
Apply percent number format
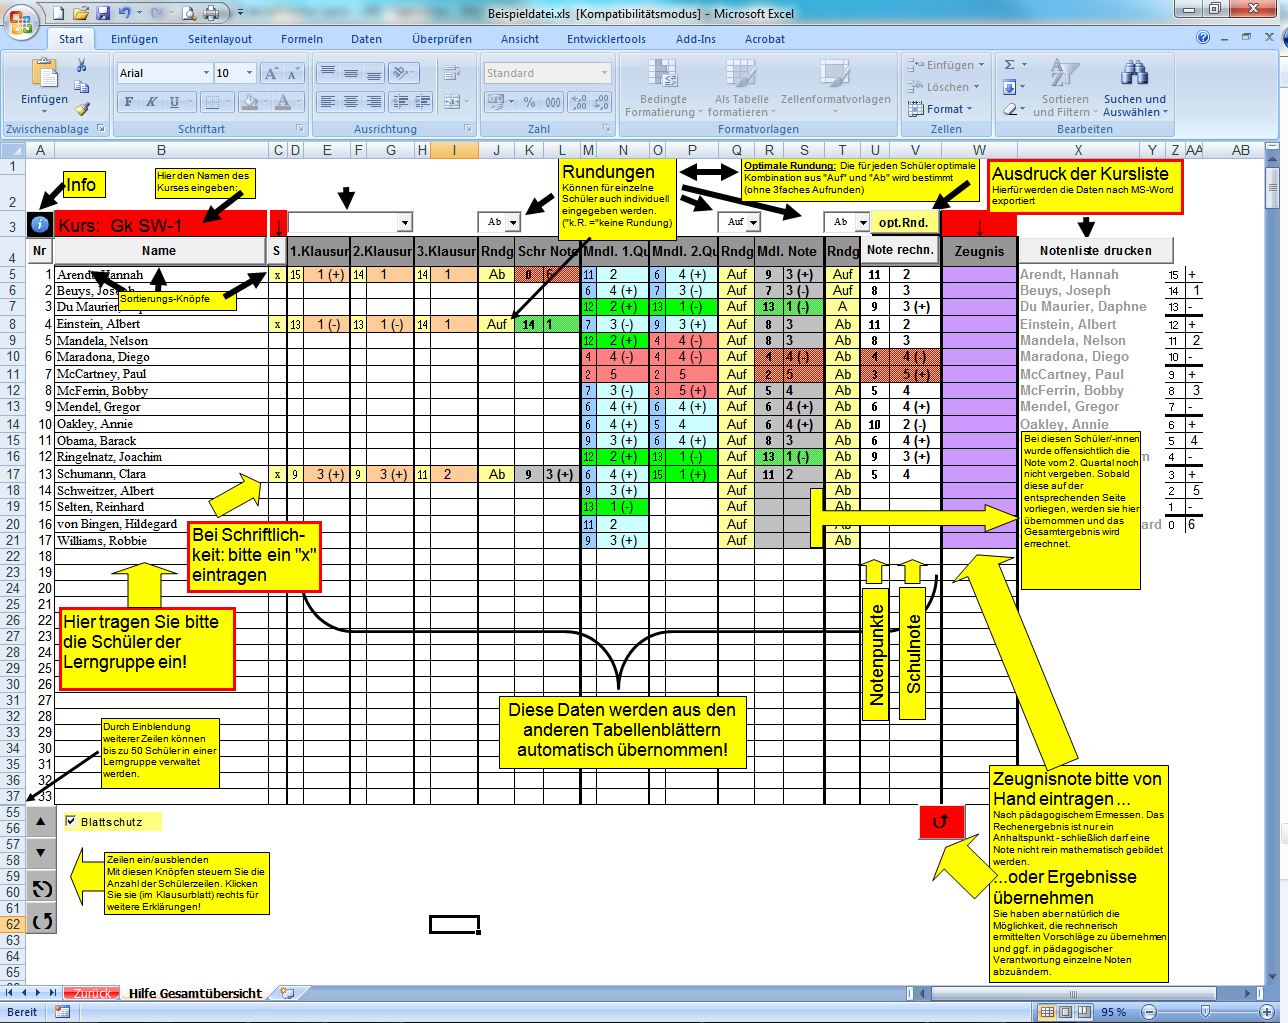[528, 102]
